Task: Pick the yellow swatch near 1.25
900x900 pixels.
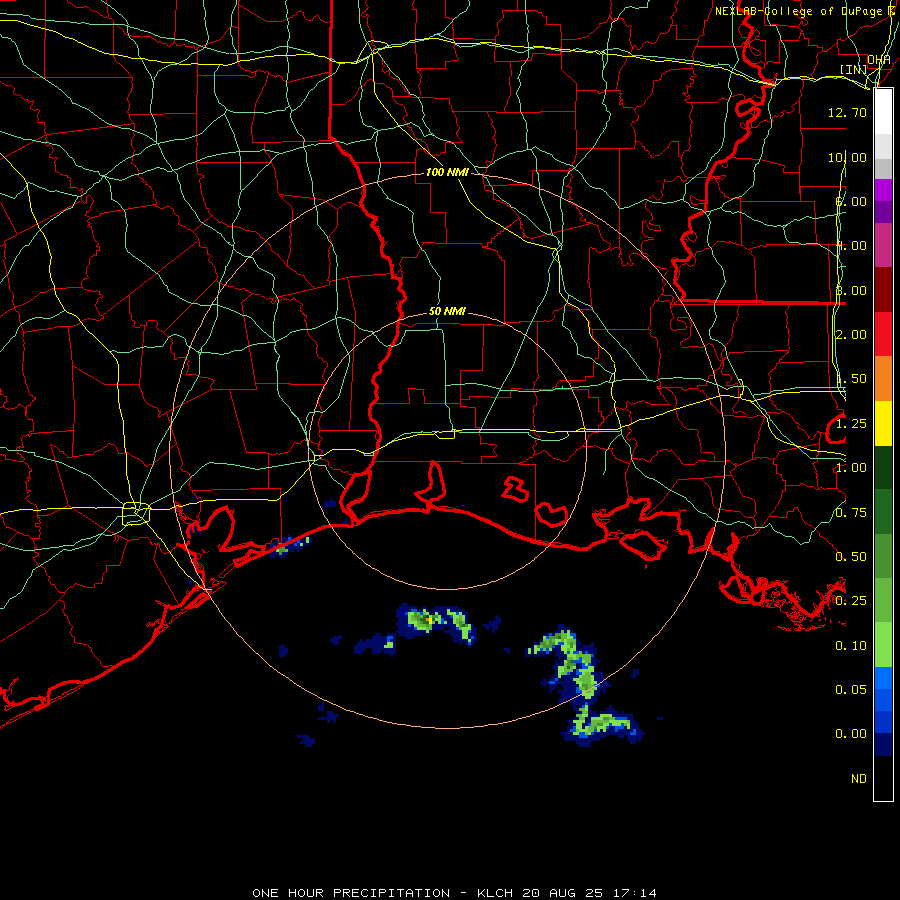Action: coord(883,423)
